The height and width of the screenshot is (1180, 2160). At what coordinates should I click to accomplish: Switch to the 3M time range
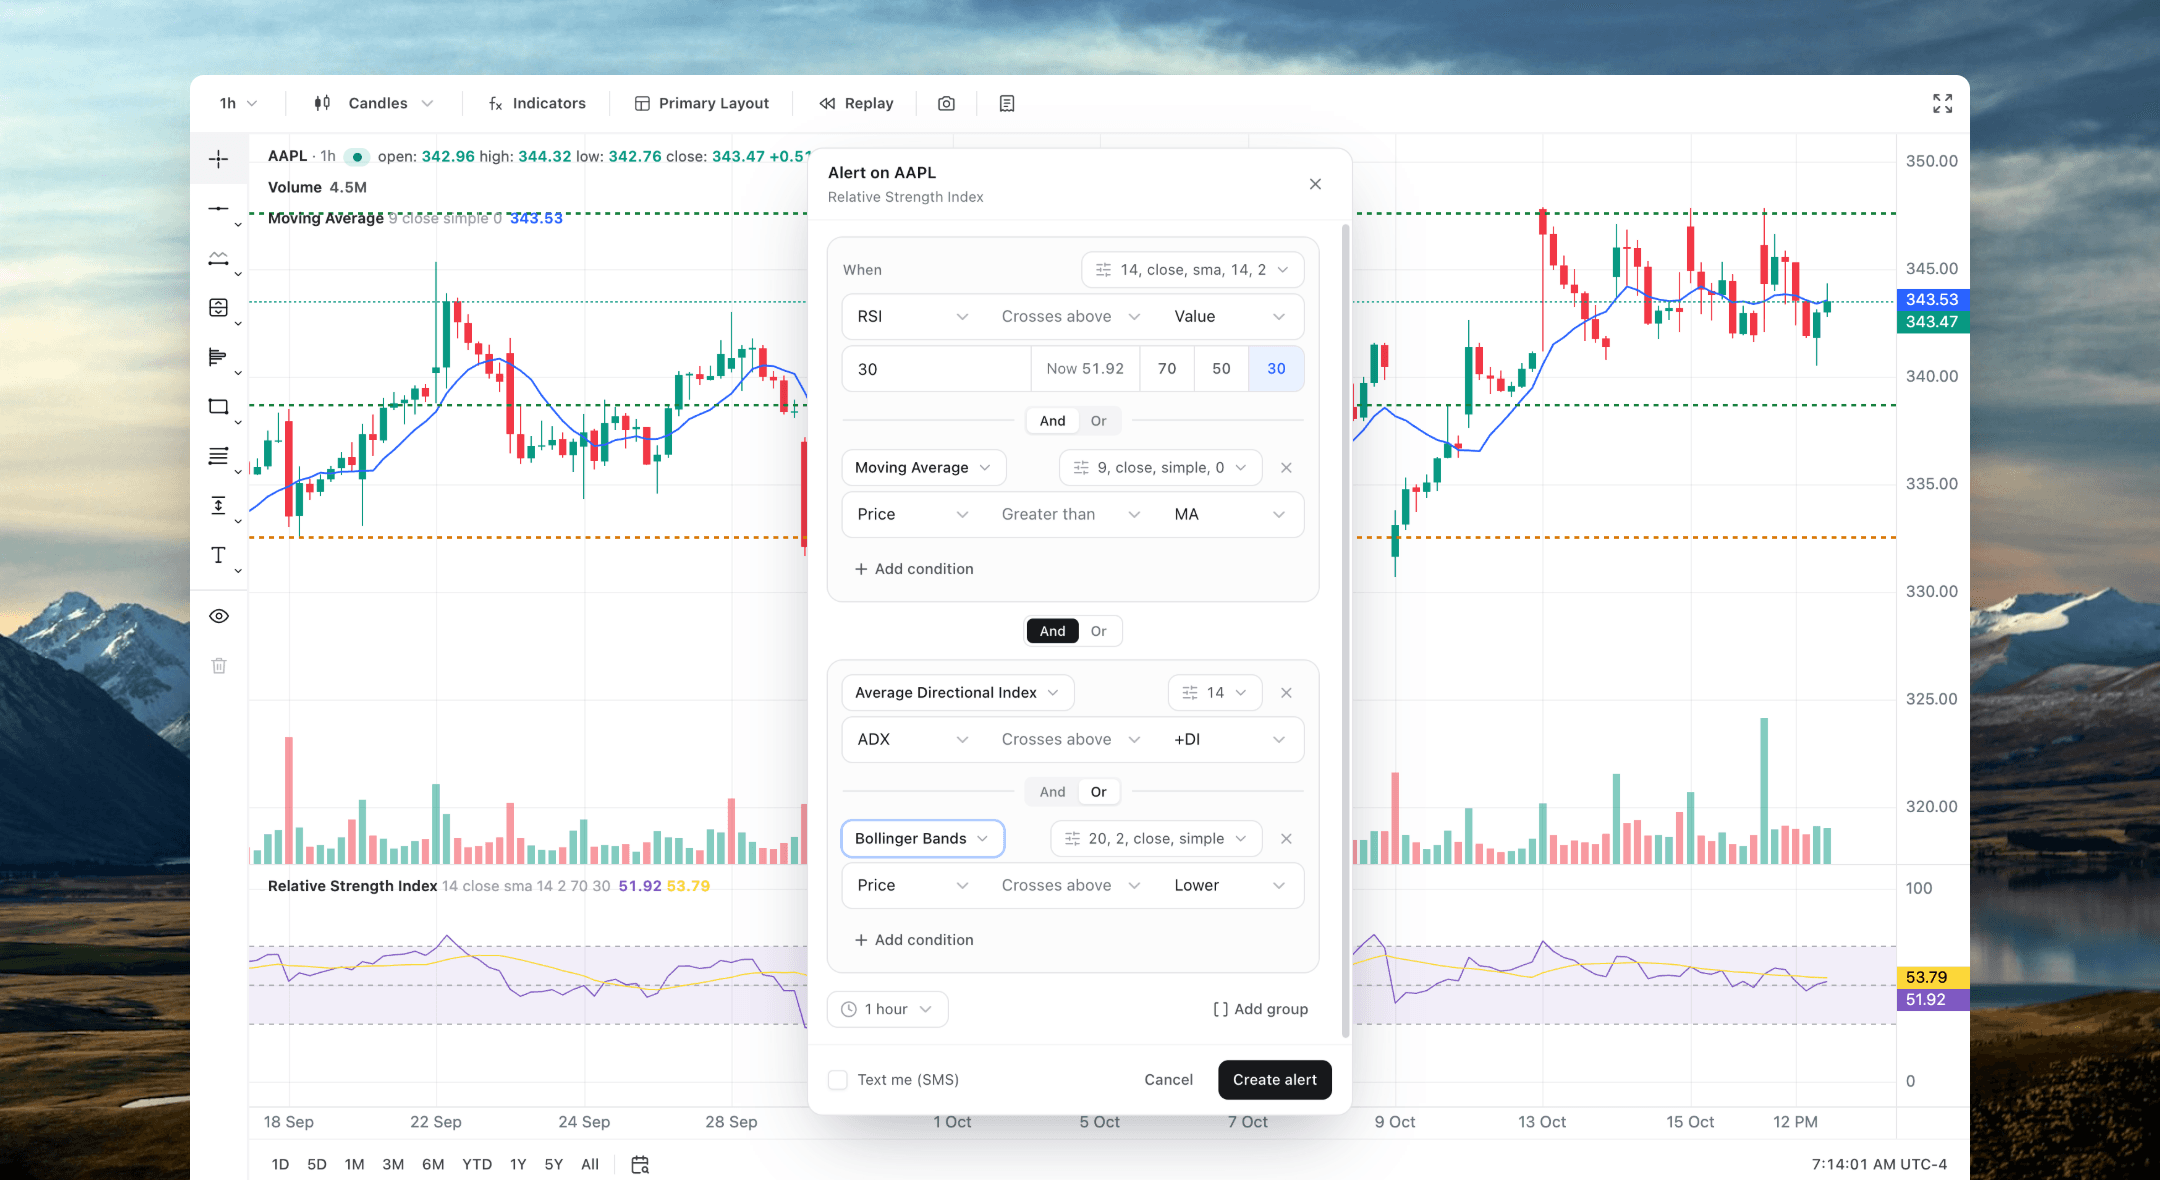(x=393, y=1164)
